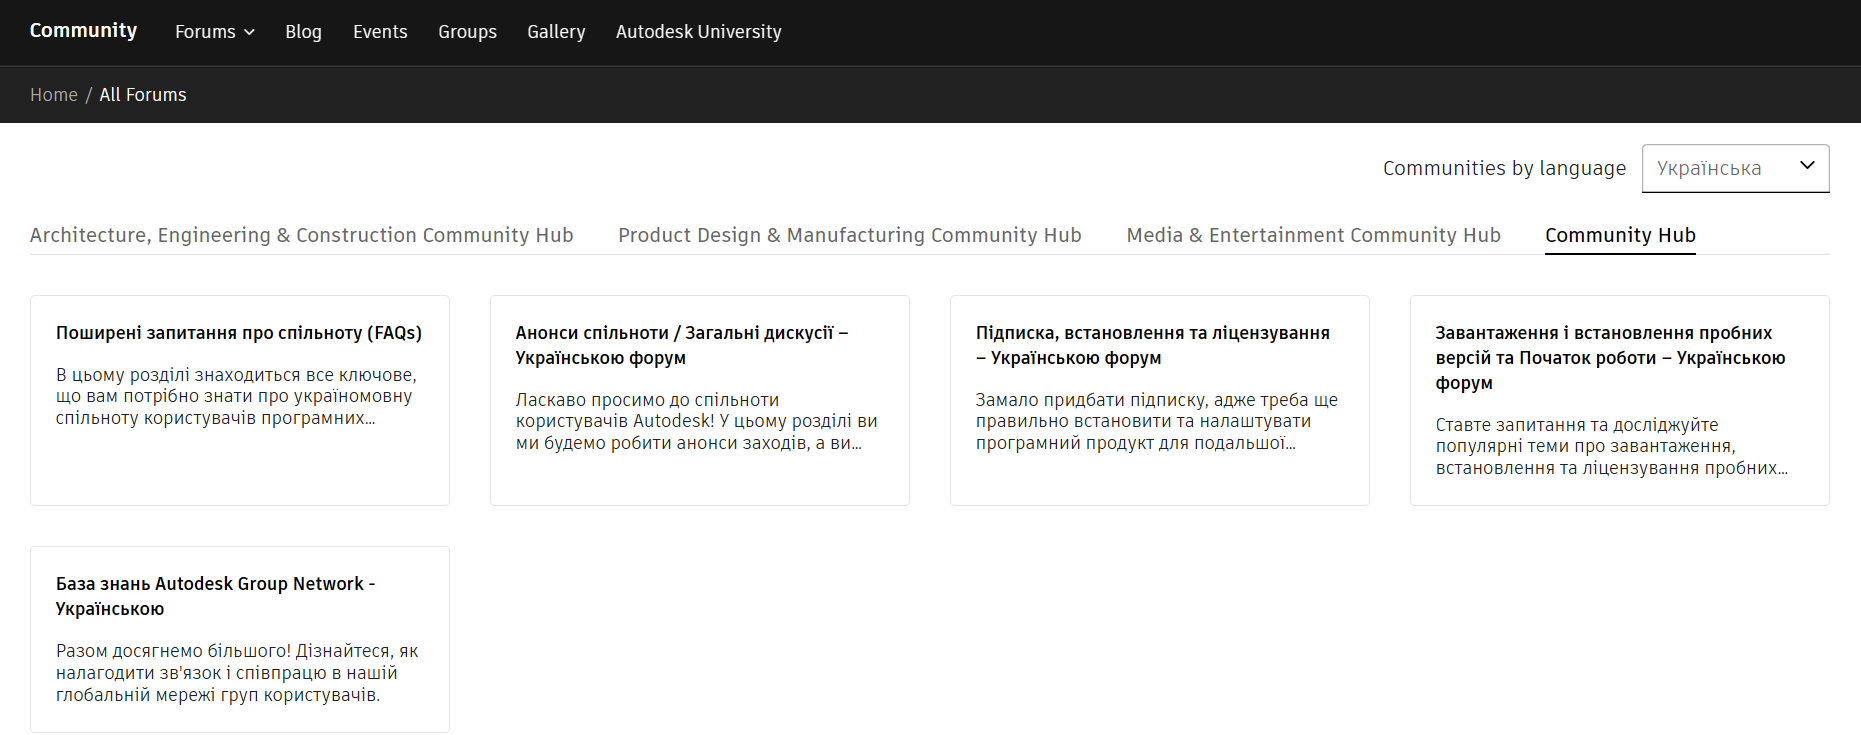Viewport: 1861px width, 735px height.
Task: Open База знань Autodesk Group Network forum
Action: click(216, 596)
